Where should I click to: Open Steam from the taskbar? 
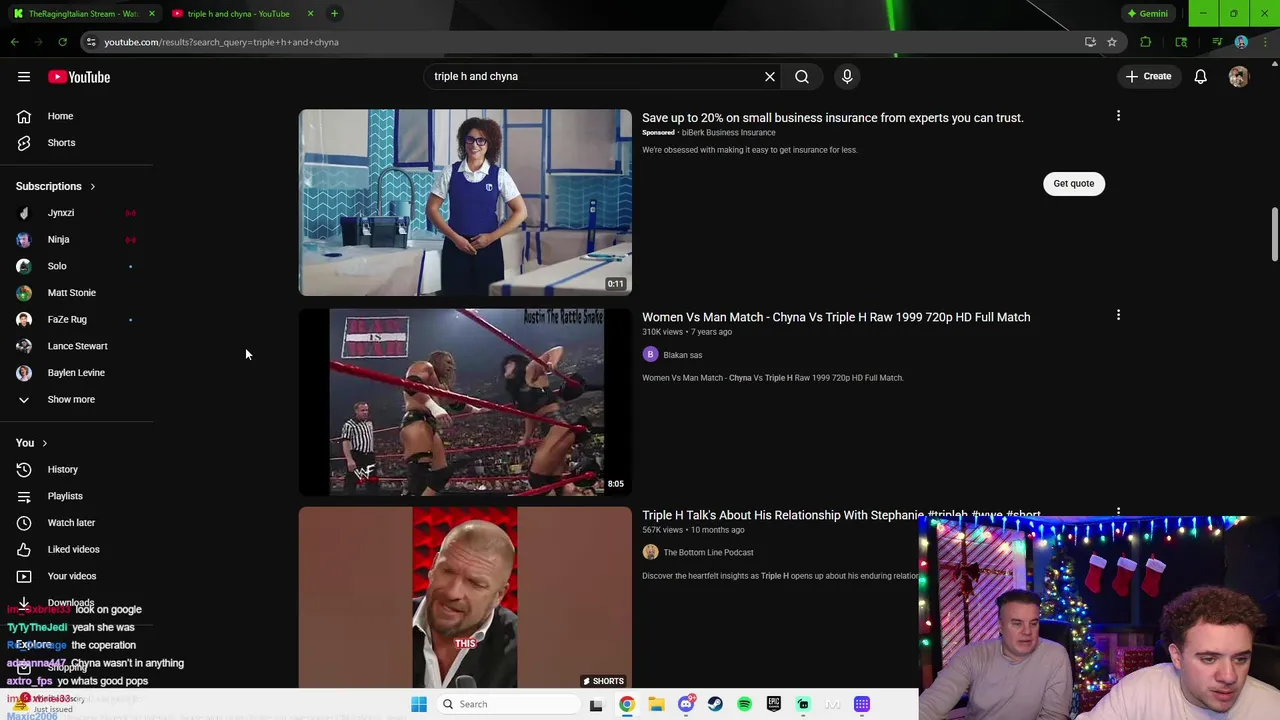715,704
